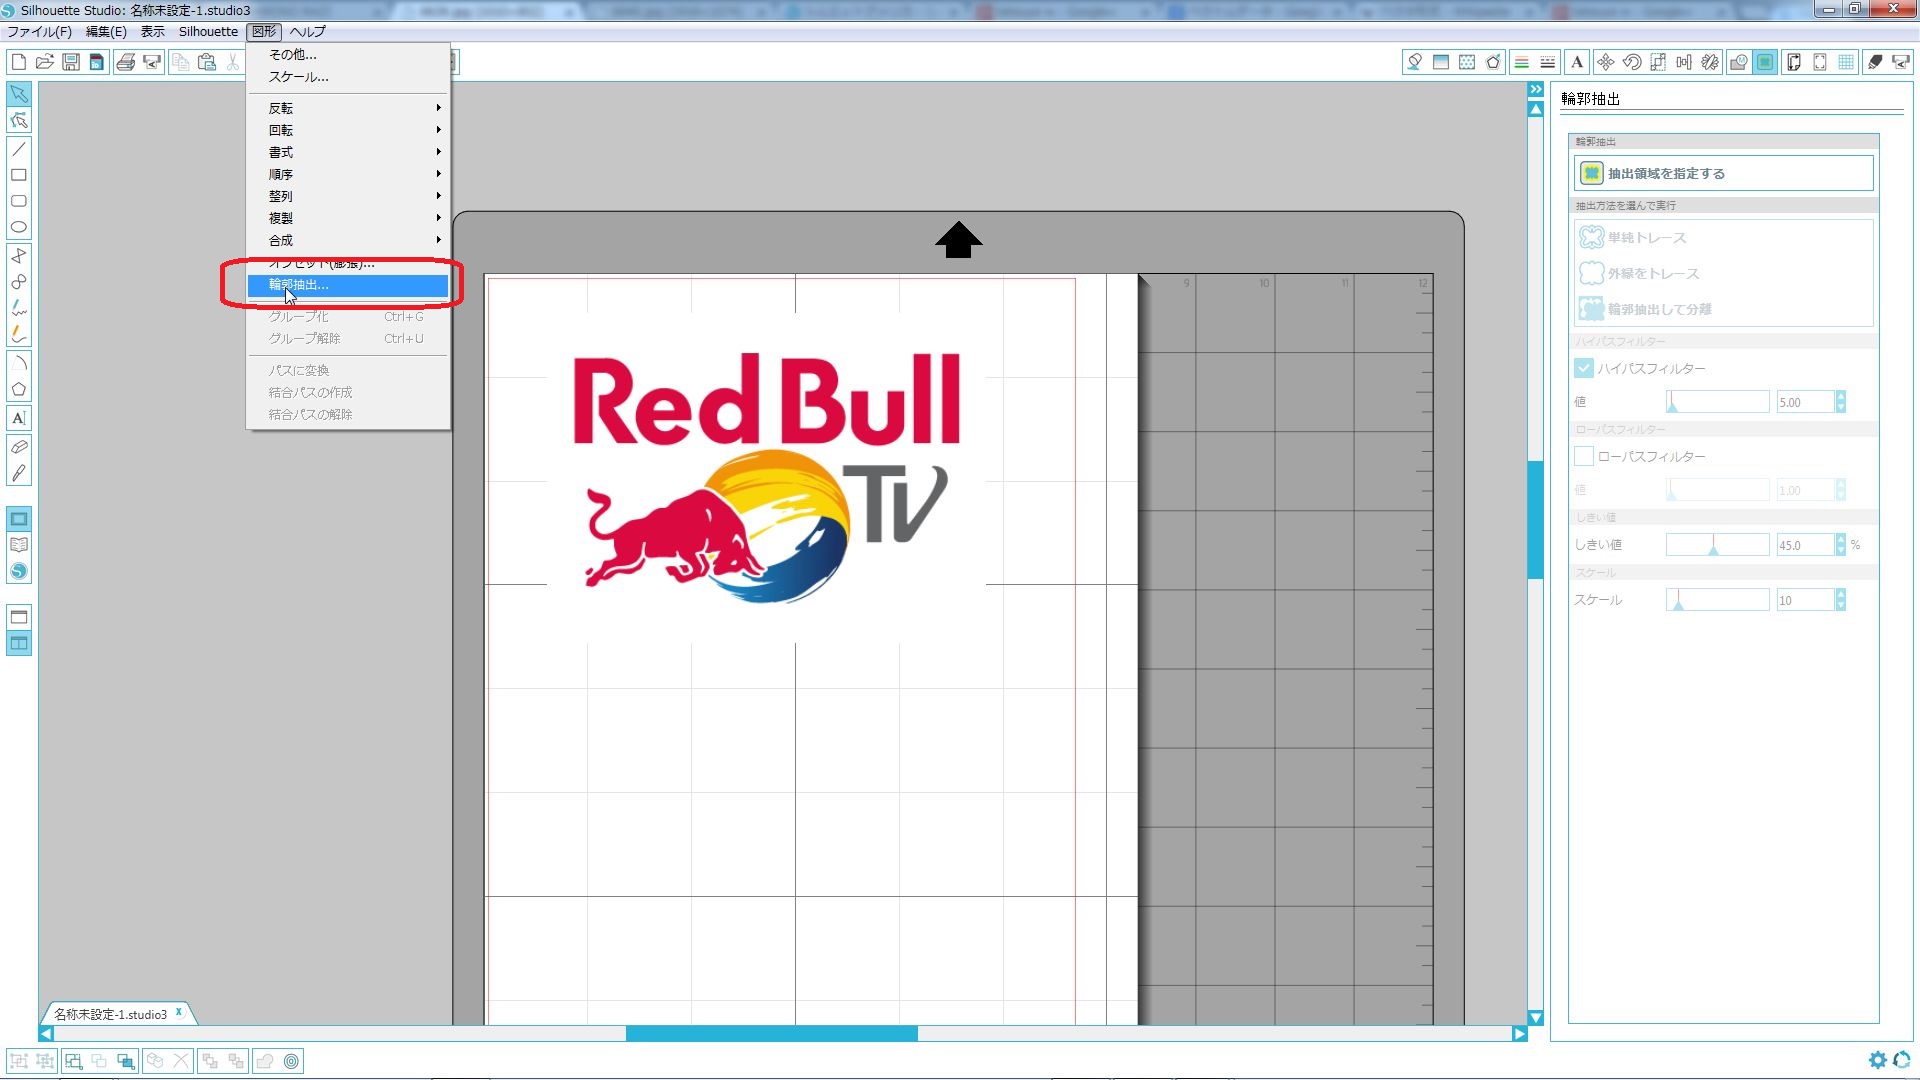This screenshot has width=1920, height=1080.
Task: Expand the 合成 submenu
Action: (347, 240)
